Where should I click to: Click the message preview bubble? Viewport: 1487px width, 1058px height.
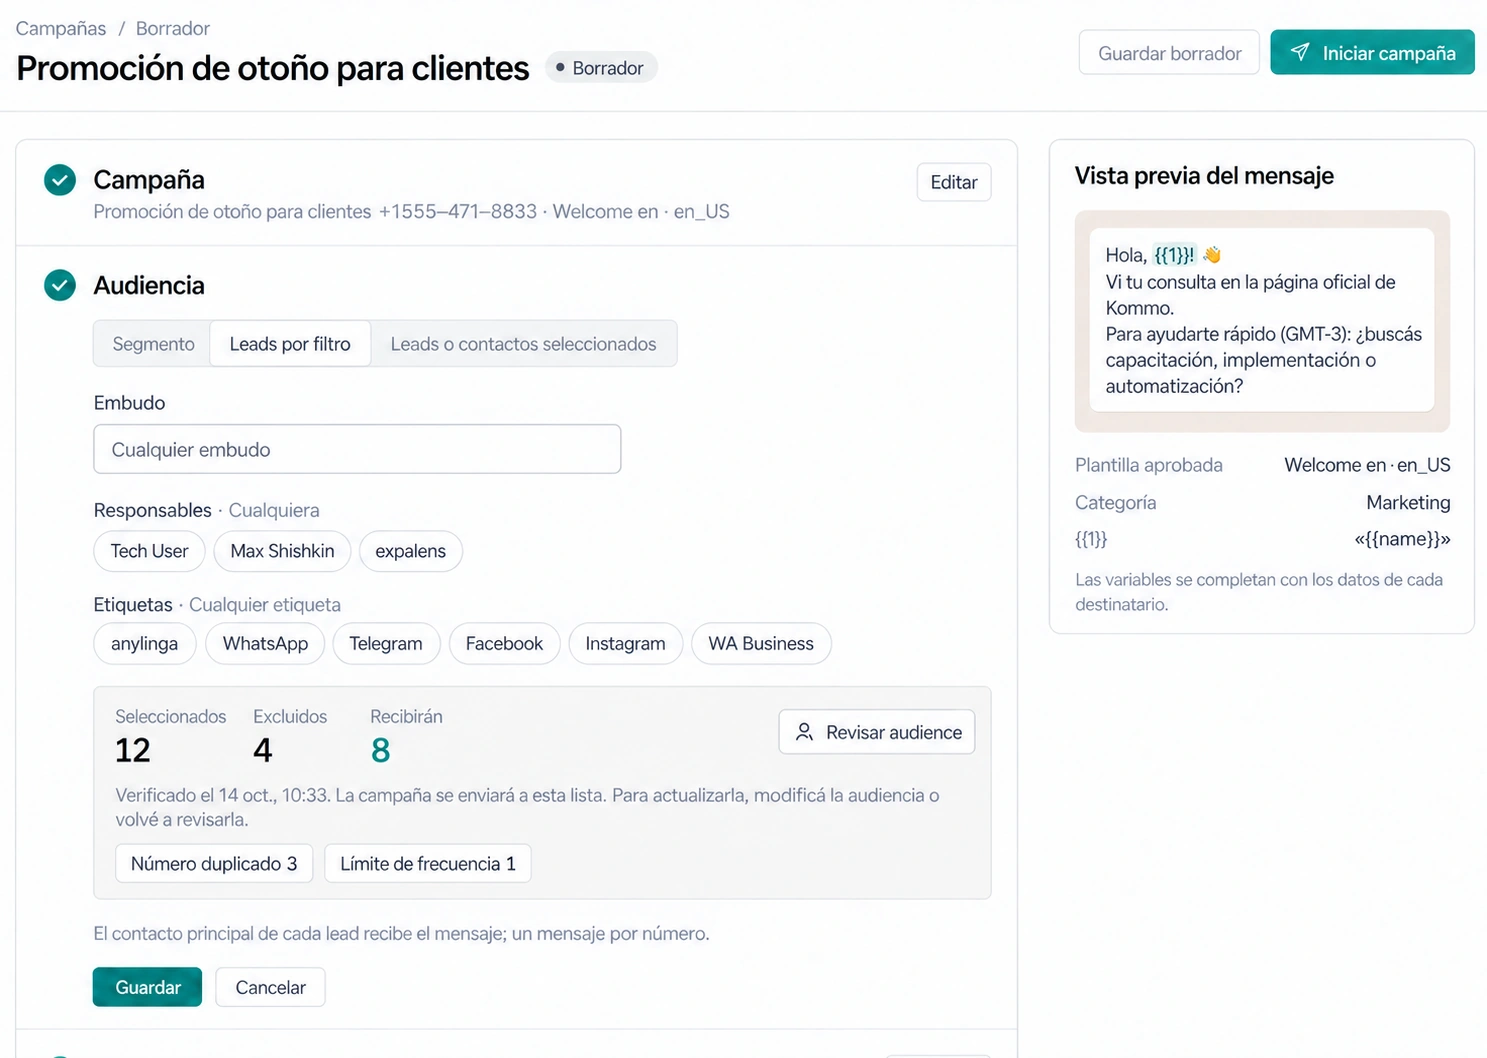[x=1262, y=320]
